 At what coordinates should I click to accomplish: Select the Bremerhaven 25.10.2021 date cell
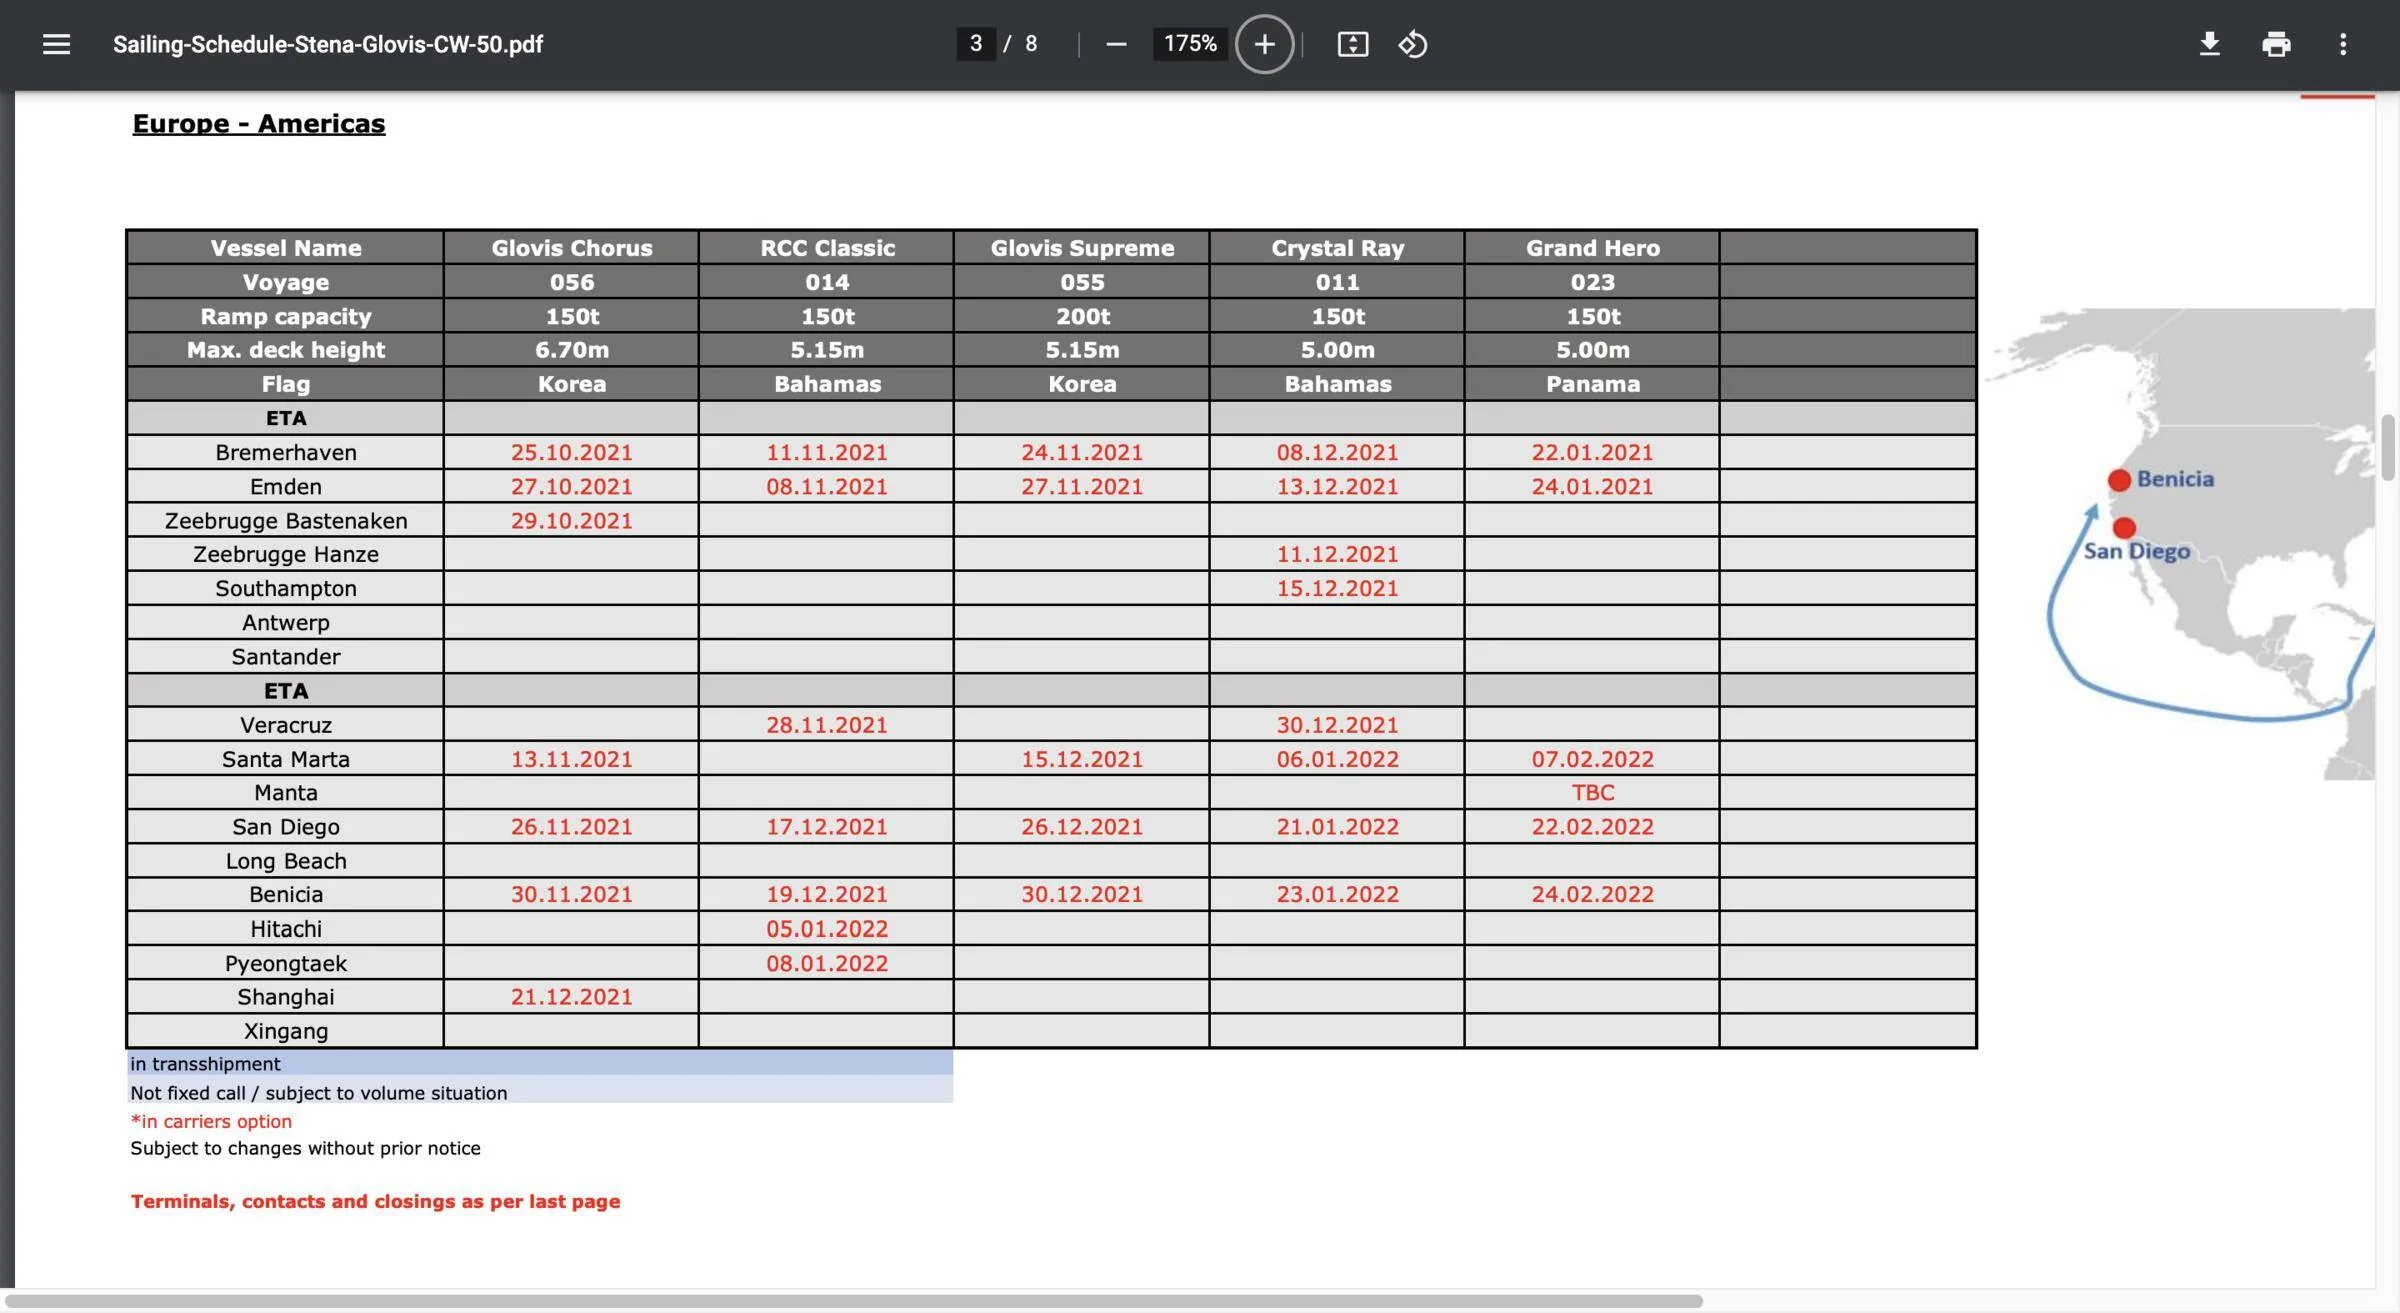[572, 452]
